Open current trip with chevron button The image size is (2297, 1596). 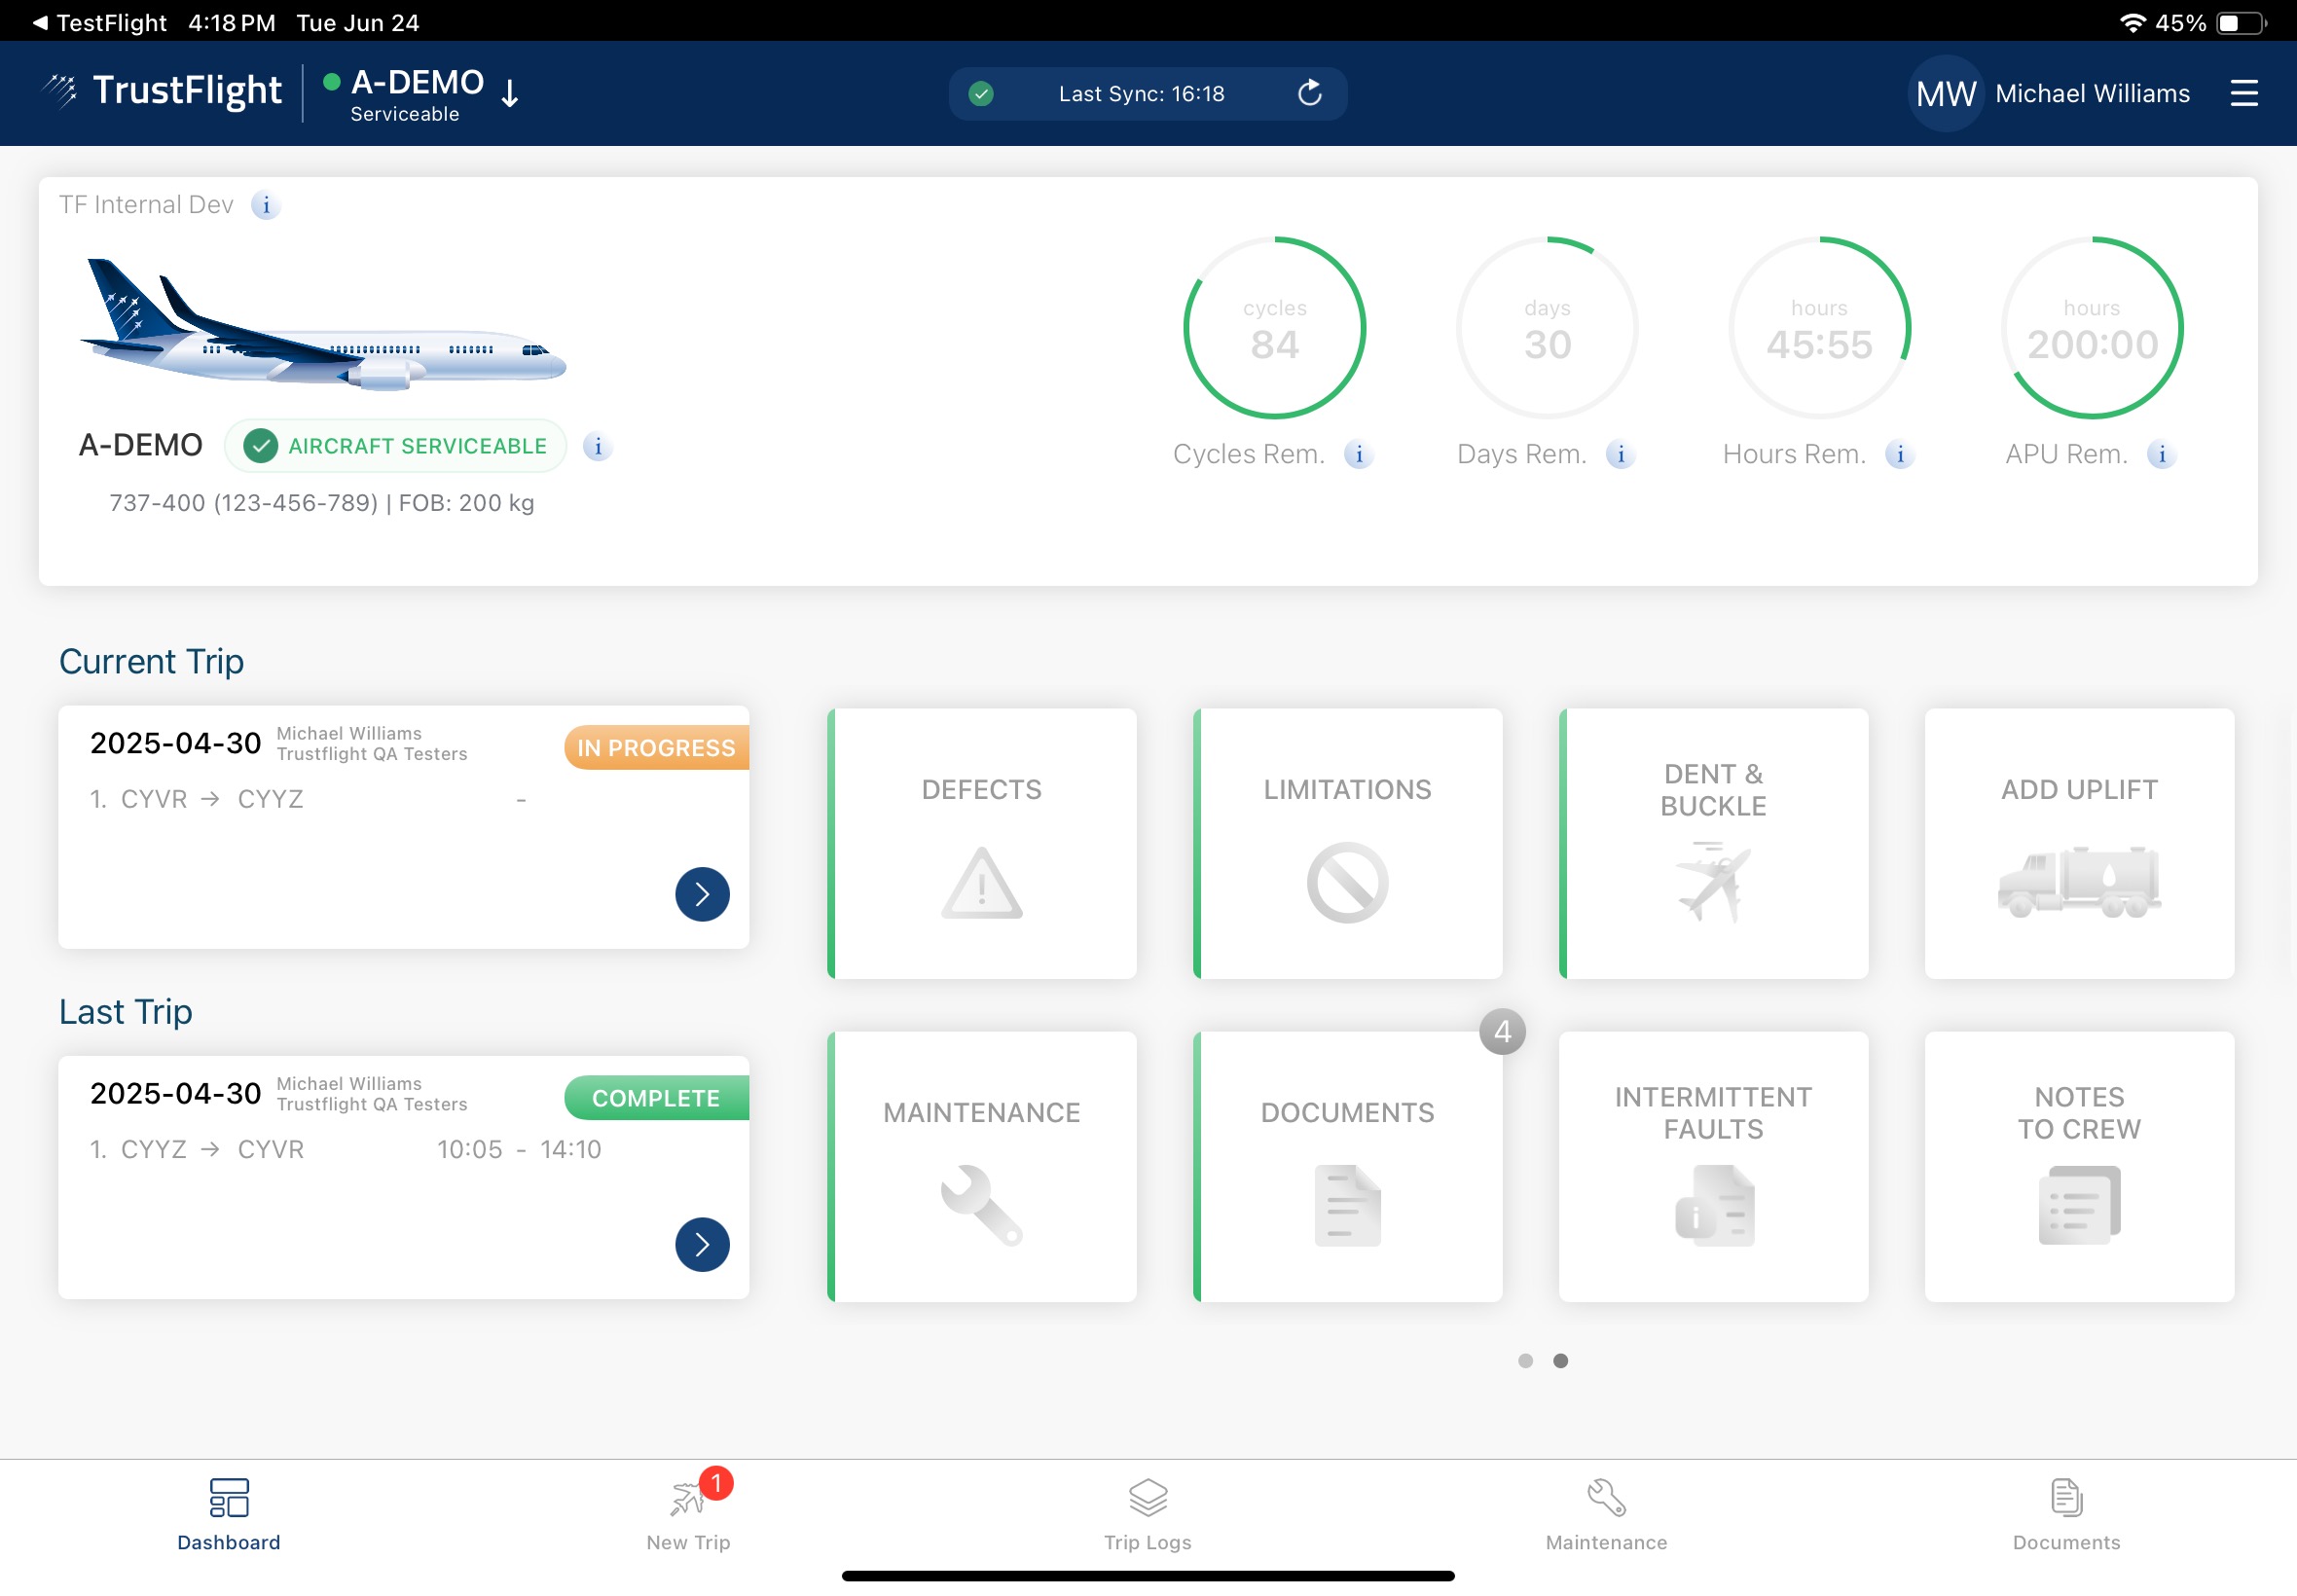tap(702, 894)
